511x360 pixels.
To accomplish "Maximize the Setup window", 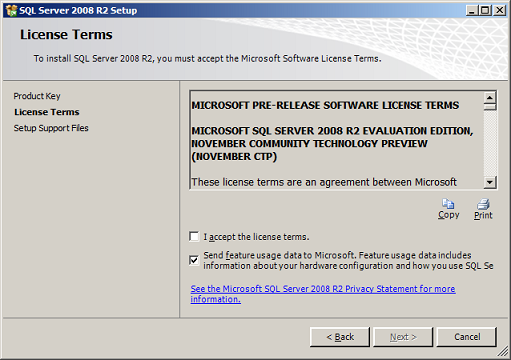I will 485,11.
